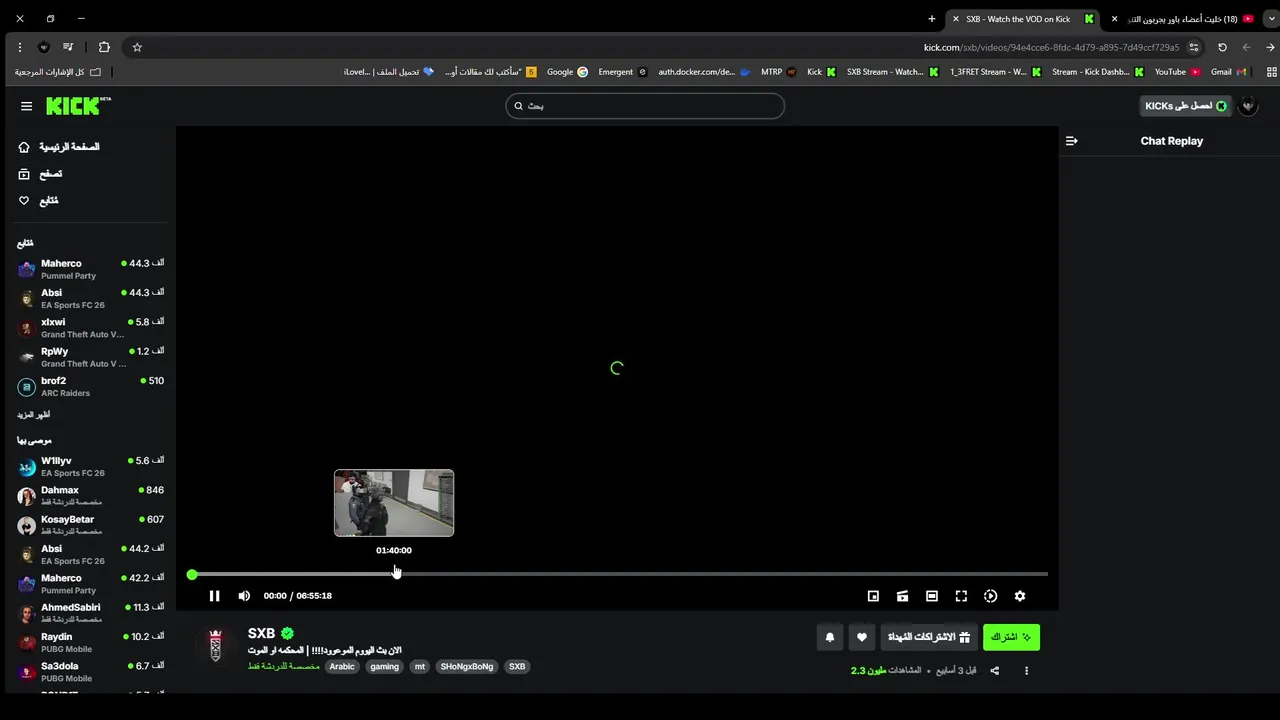The width and height of the screenshot is (1280, 720).
Task: Select the gaming tag
Action: [x=384, y=667]
